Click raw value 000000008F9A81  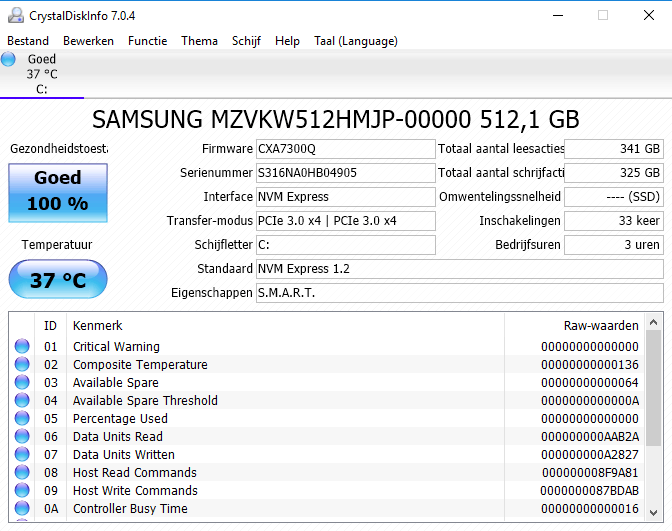590,472
